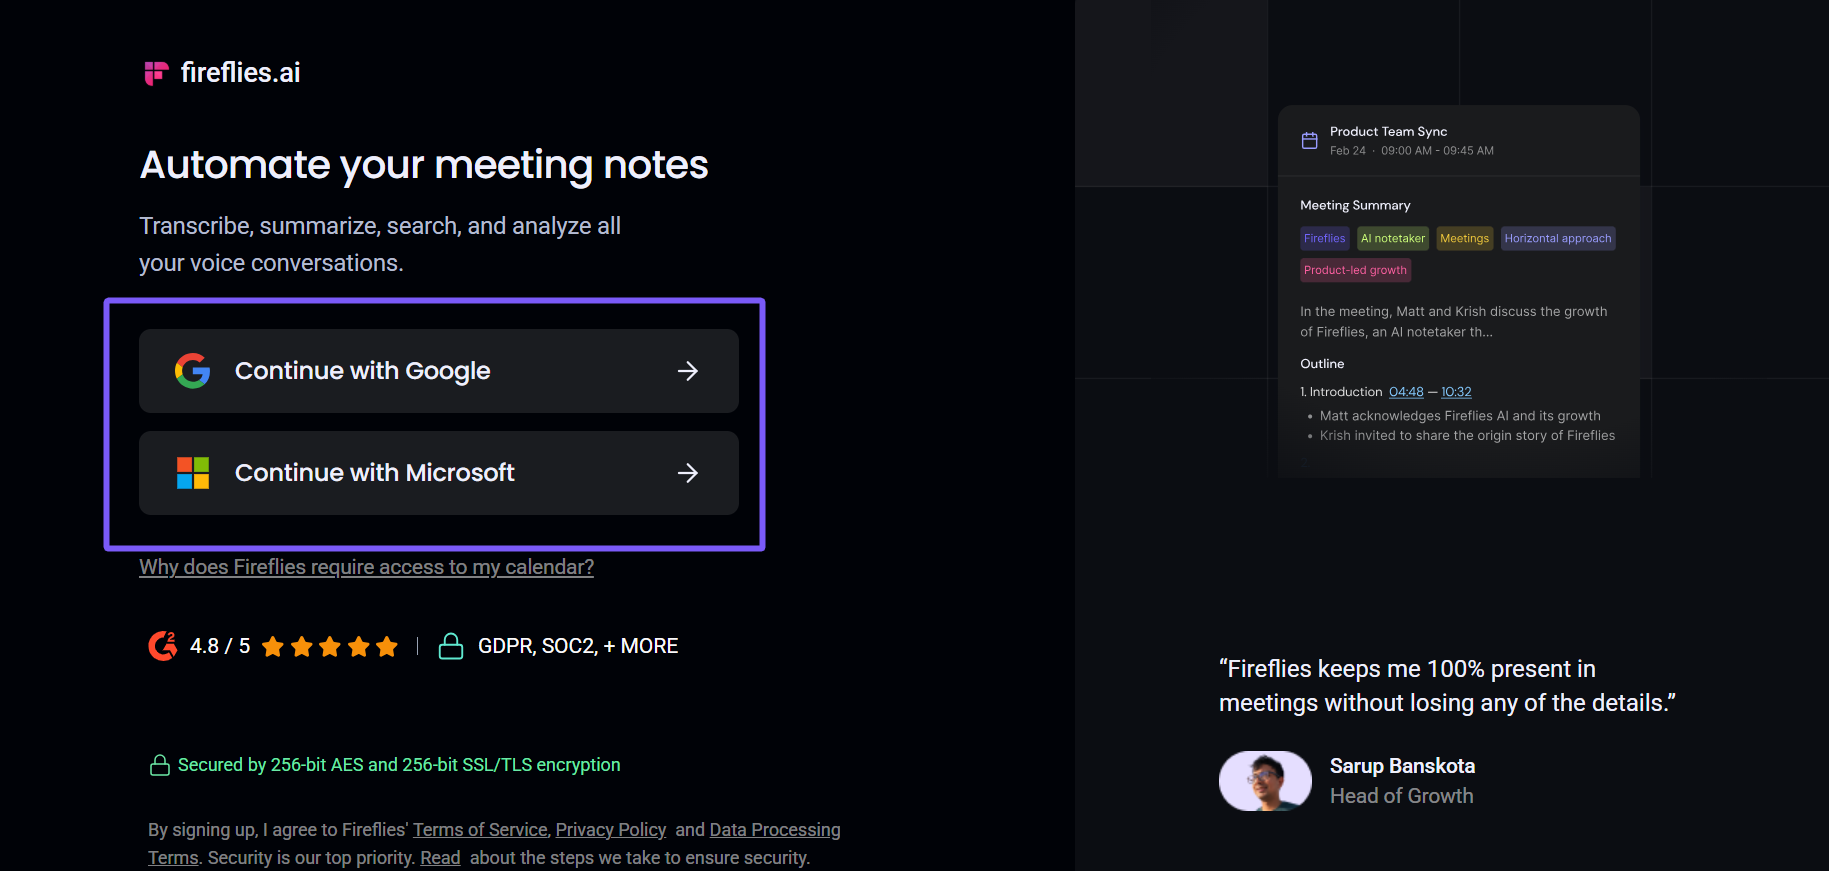Viewport: 1829px width, 871px height.
Task: Select the Product-led growth tag
Action: (1355, 270)
